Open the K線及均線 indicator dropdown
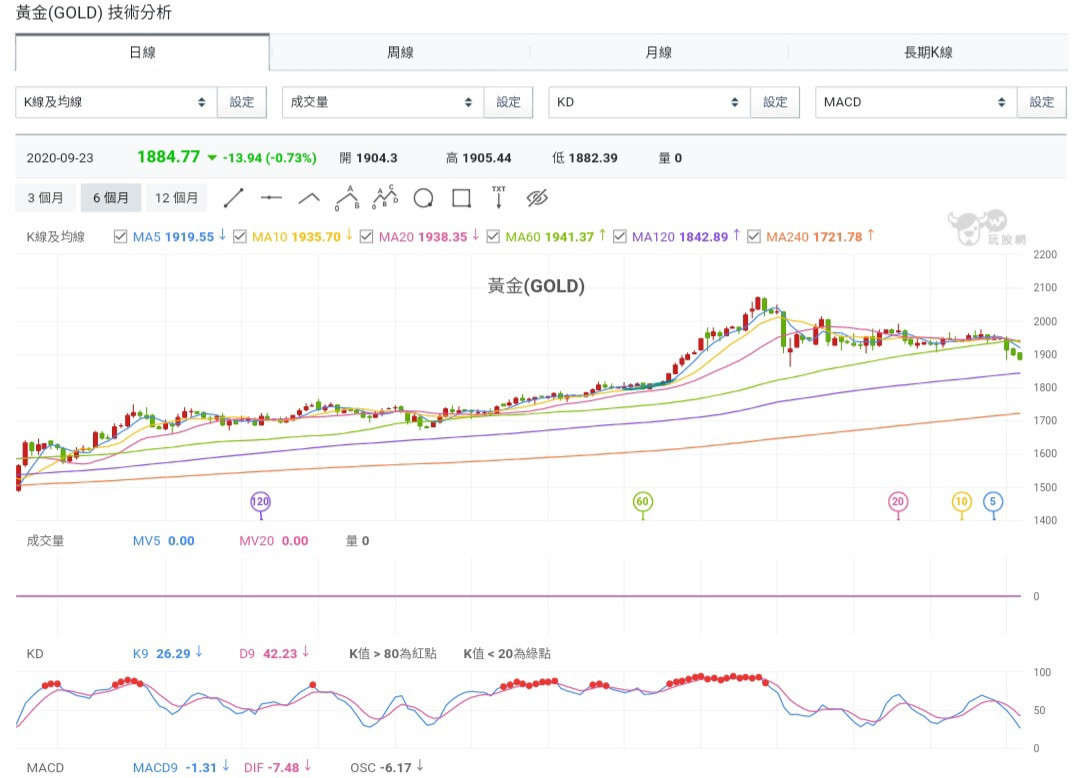 pos(116,102)
